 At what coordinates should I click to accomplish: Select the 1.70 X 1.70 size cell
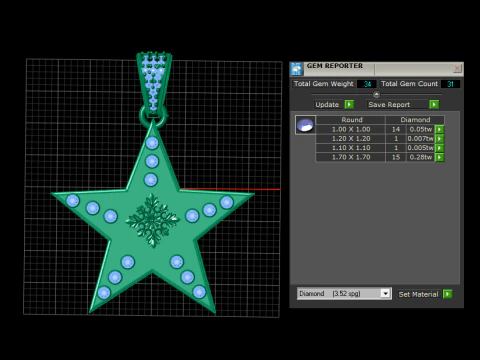[x=351, y=157]
